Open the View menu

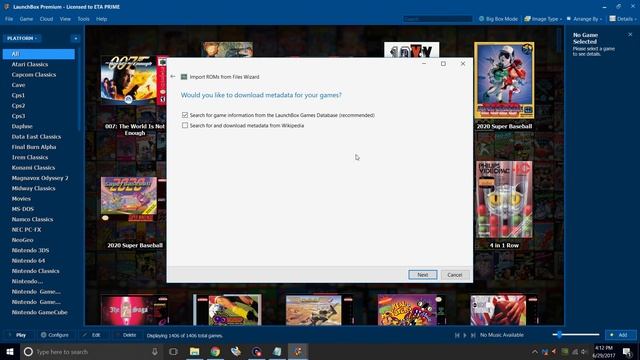pos(65,19)
